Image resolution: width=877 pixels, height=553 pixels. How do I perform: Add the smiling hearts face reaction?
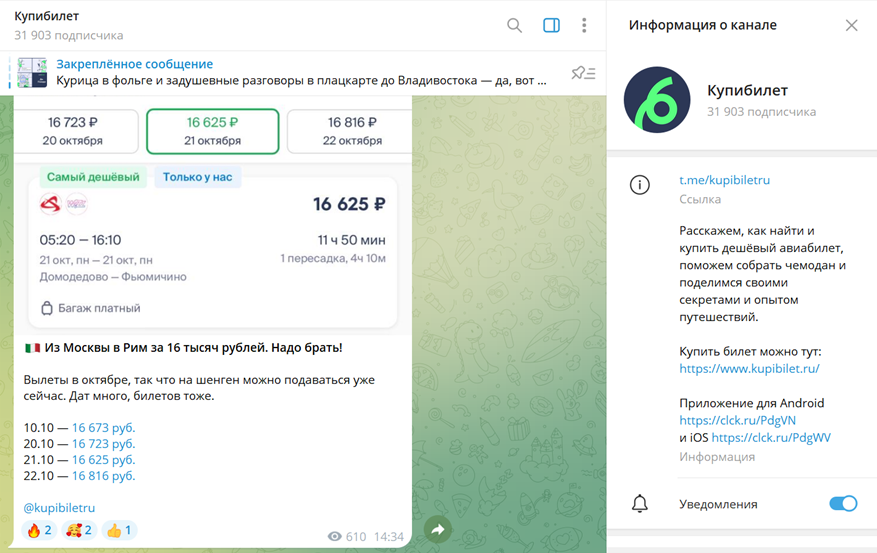tap(79, 530)
